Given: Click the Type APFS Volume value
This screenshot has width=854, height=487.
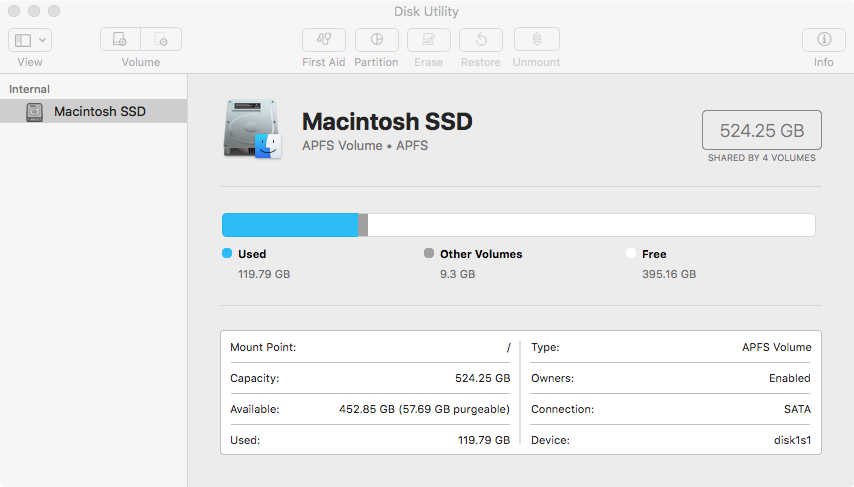Looking at the screenshot, I should (777, 347).
